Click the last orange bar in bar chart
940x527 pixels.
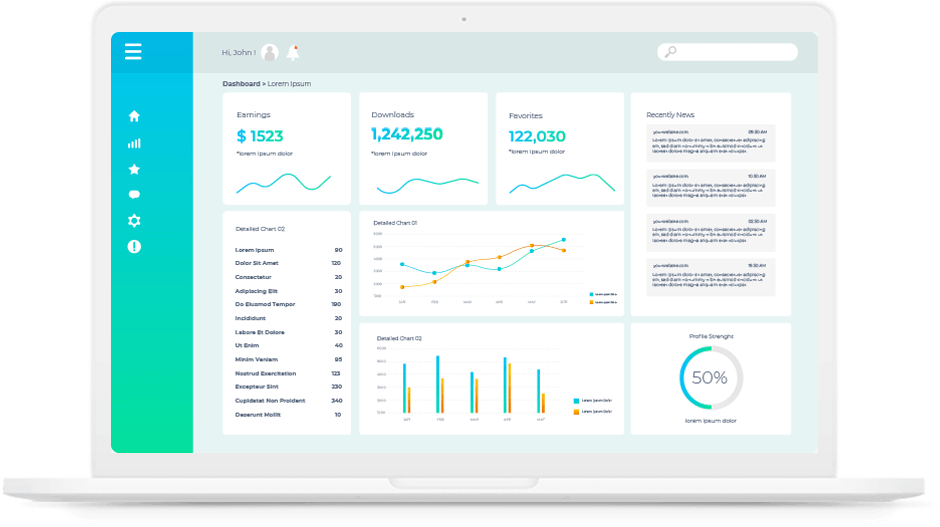click(543, 403)
